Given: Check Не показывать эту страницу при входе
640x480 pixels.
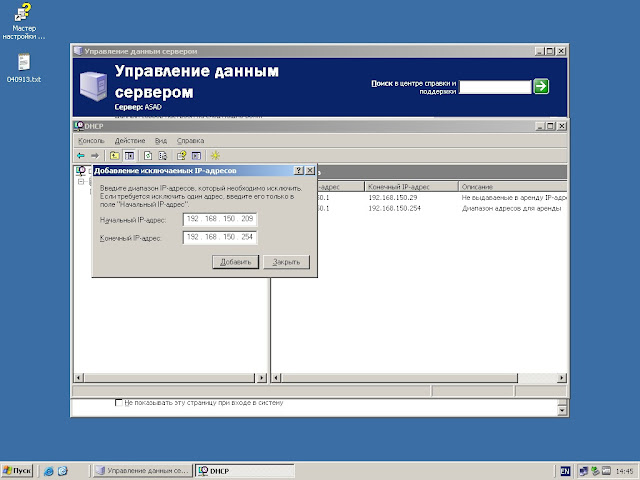Looking at the screenshot, I should click(119, 403).
